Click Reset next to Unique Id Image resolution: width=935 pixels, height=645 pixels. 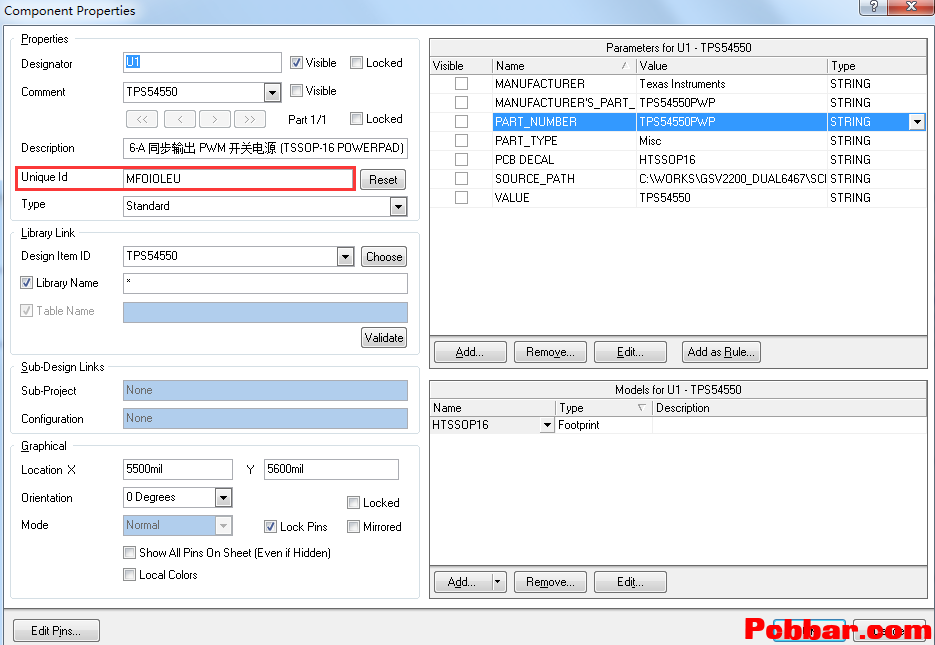(383, 179)
